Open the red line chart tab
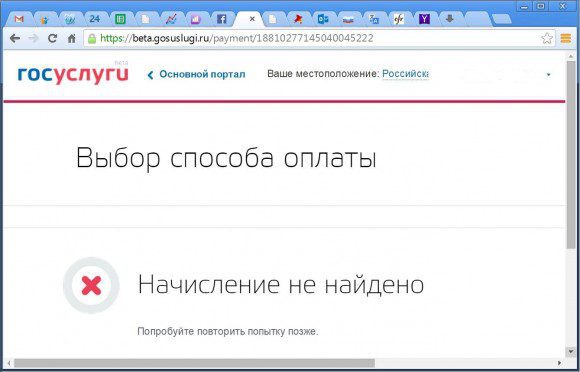The image size is (580, 372). (x=171, y=19)
